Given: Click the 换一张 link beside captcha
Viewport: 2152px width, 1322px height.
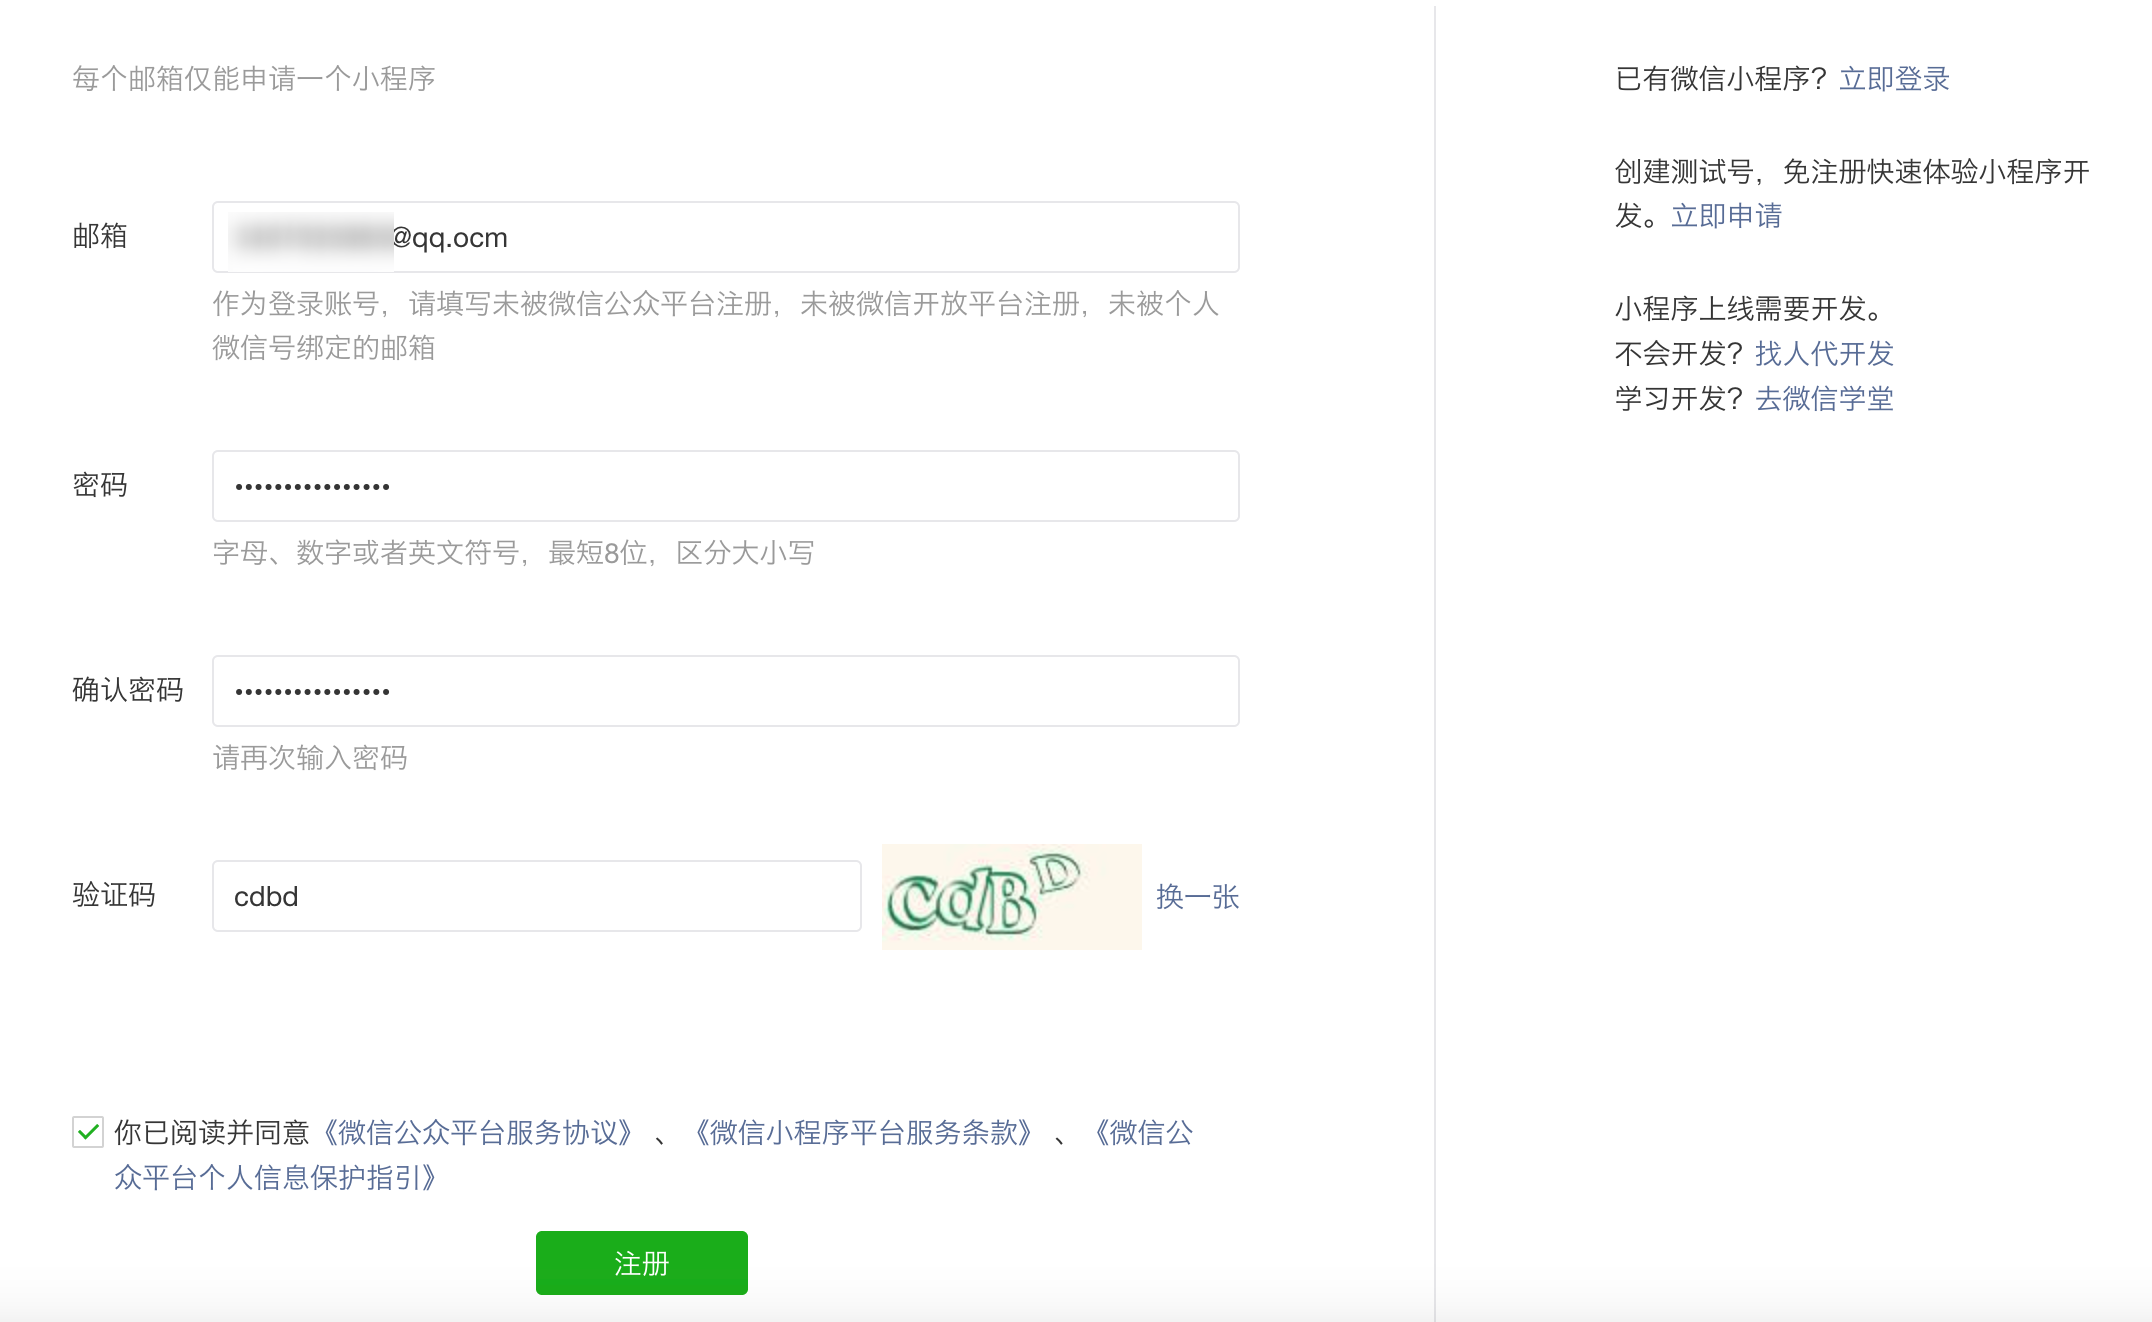Looking at the screenshot, I should (x=1197, y=896).
